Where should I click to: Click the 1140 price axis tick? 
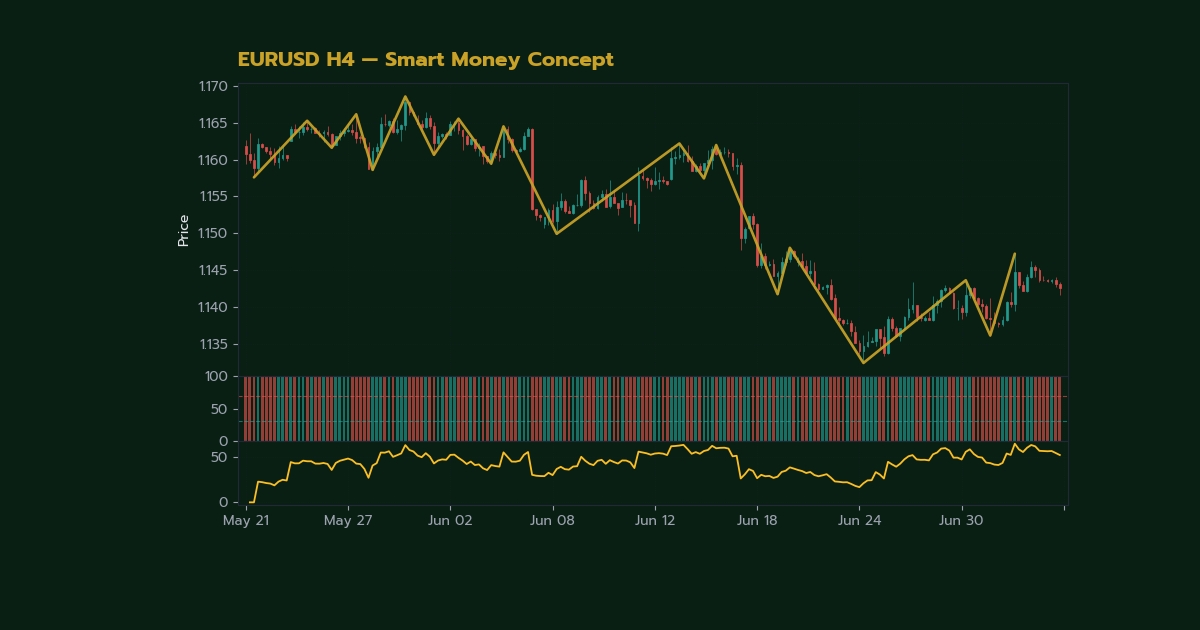point(213,307)
